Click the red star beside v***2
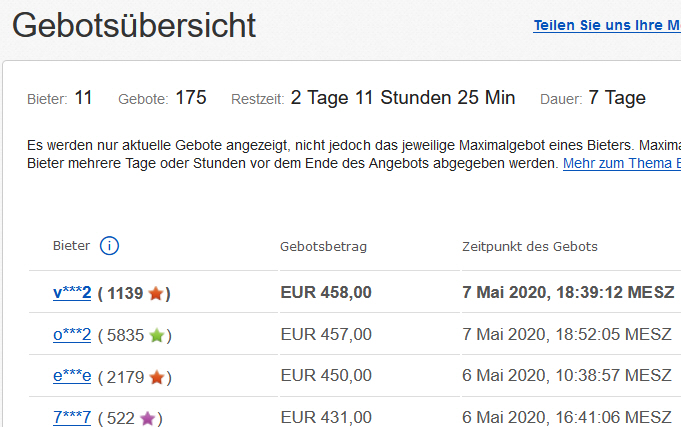This screenshot has height=427, width=681. (155, 294)
